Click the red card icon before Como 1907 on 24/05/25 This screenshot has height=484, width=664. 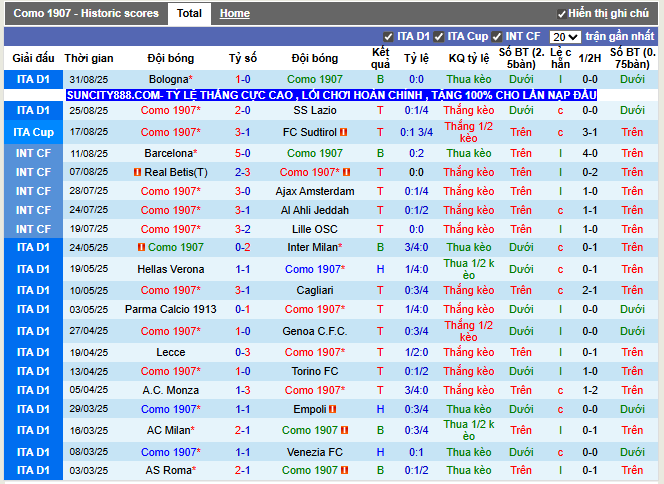coord(141,247)
